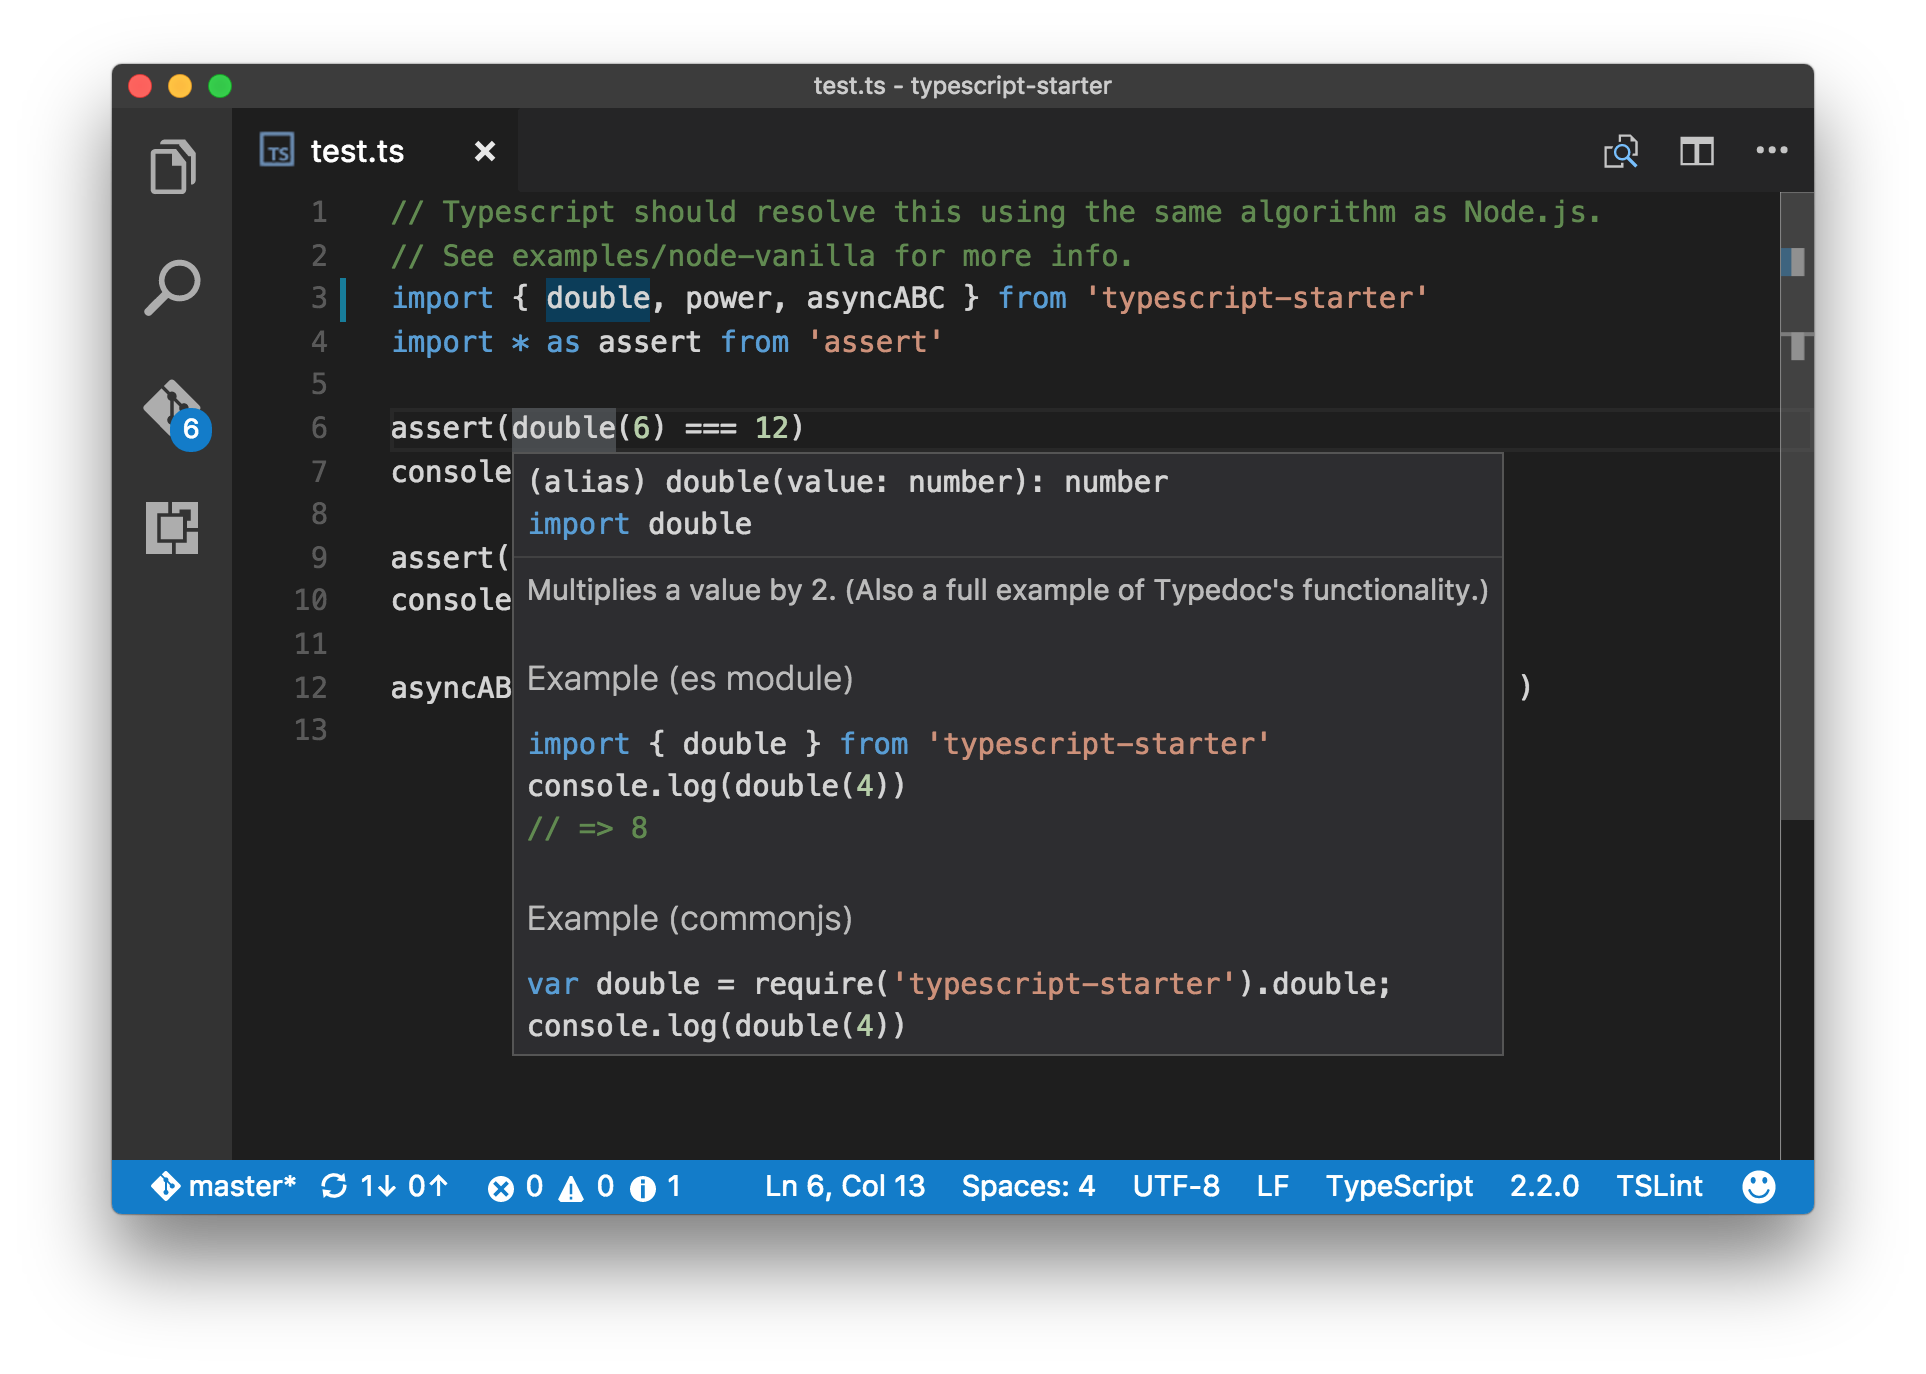Click the TS file icon on the tab
The height and width of the screenshot is (1374, 1926).
tap(277, 150)
